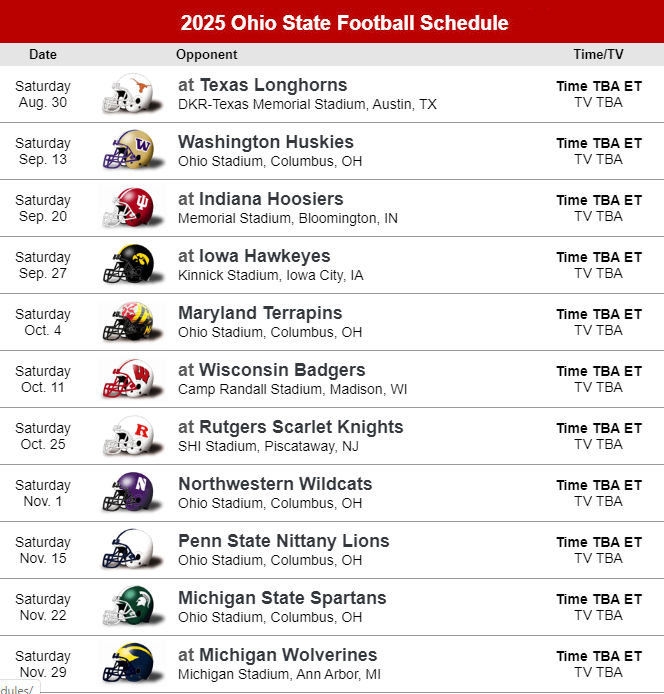
Task: Click the Time/TV column header
Action: [x=598, y=55]
